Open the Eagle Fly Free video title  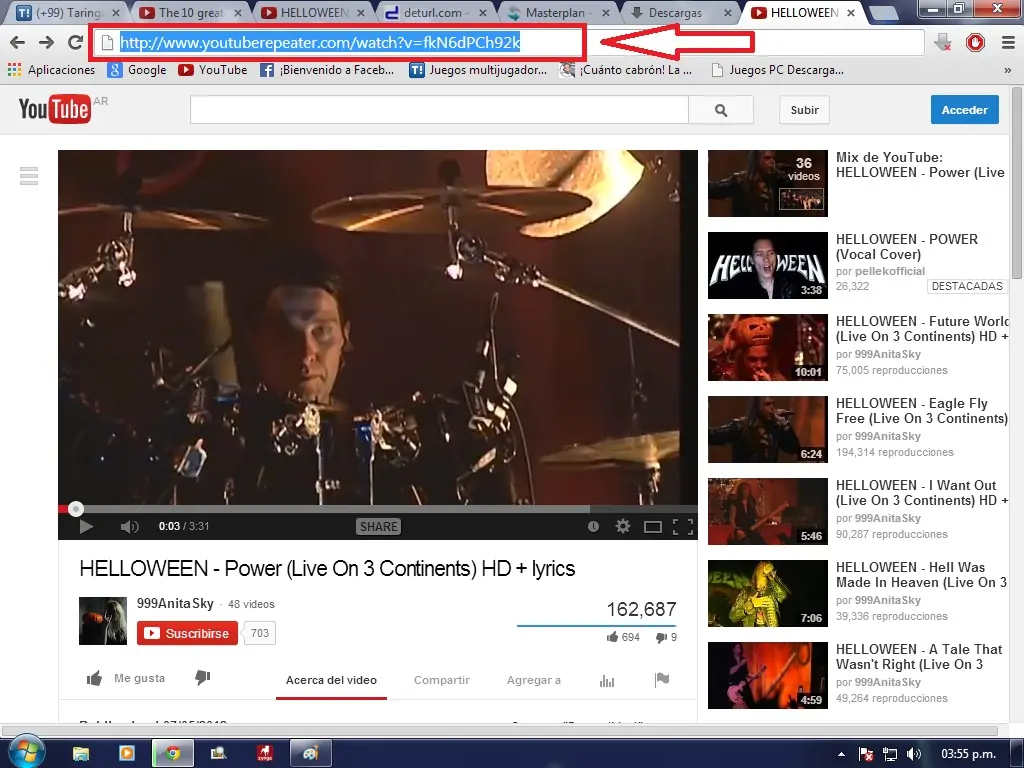(x=921, y=411)
